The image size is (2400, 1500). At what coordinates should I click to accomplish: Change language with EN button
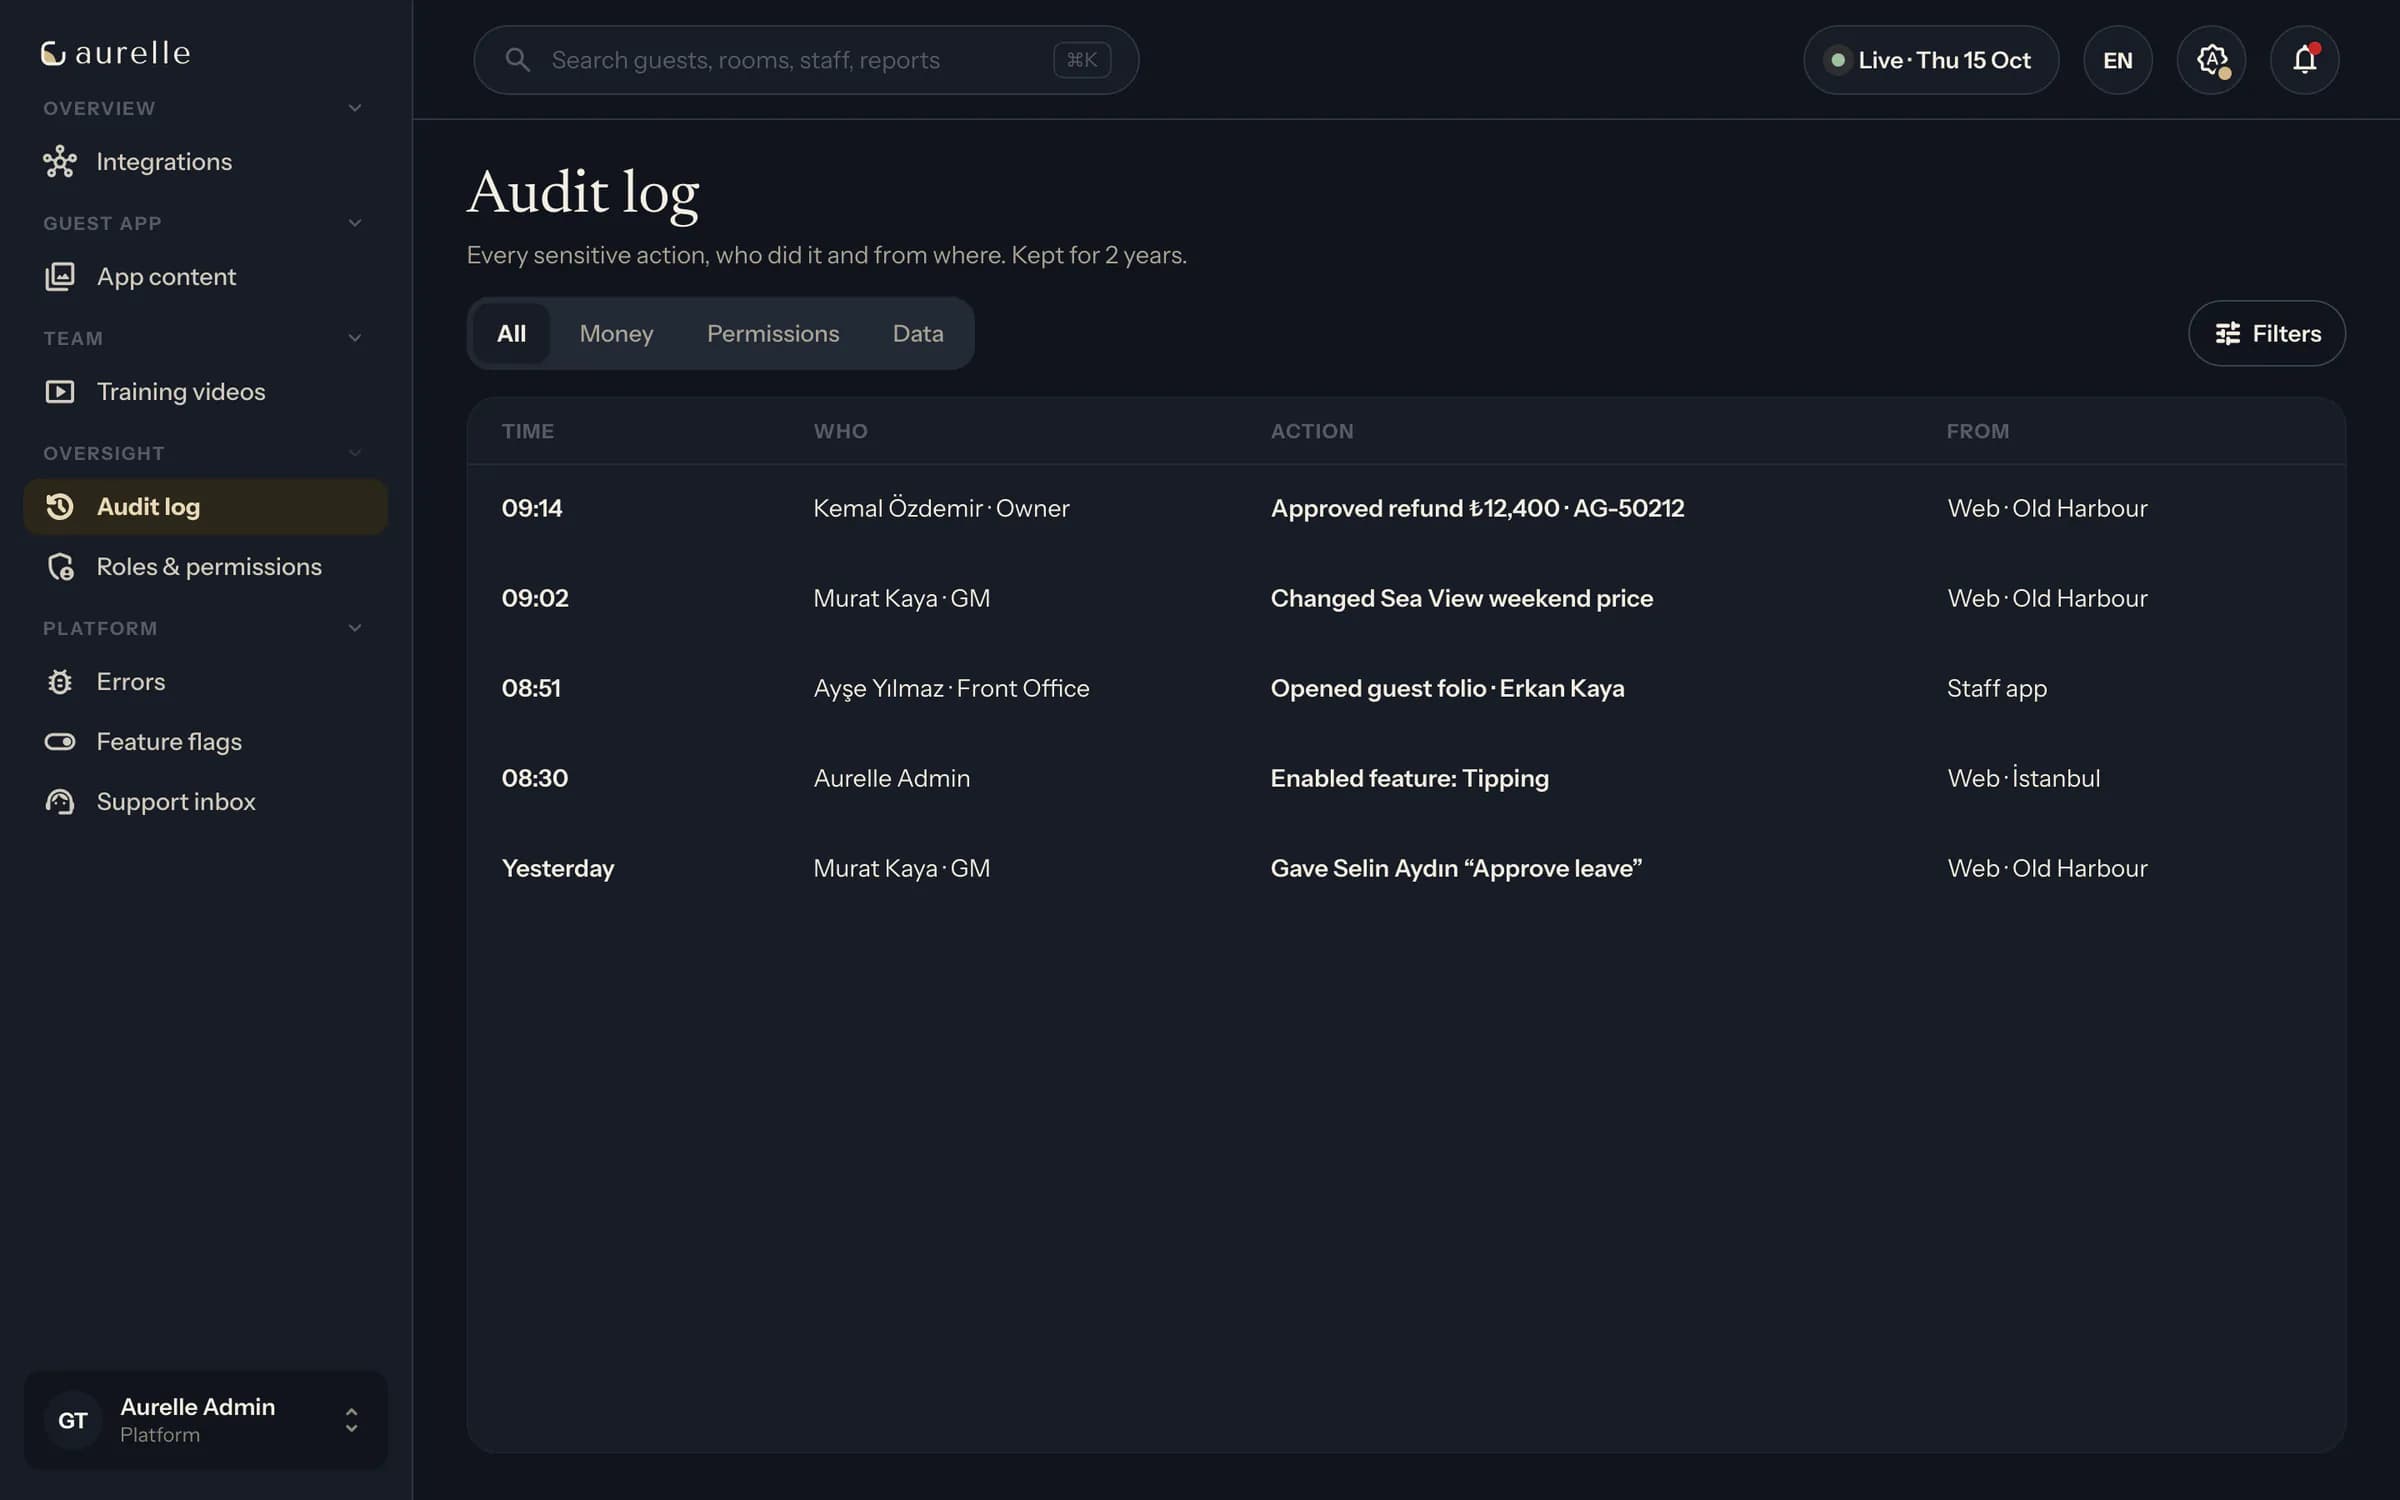point(2118,60)
